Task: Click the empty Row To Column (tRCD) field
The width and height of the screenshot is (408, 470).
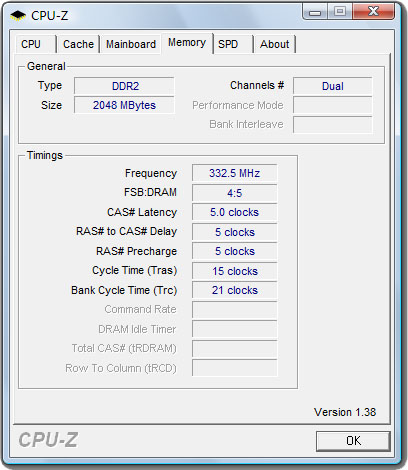Action: (x=235, y=368)
